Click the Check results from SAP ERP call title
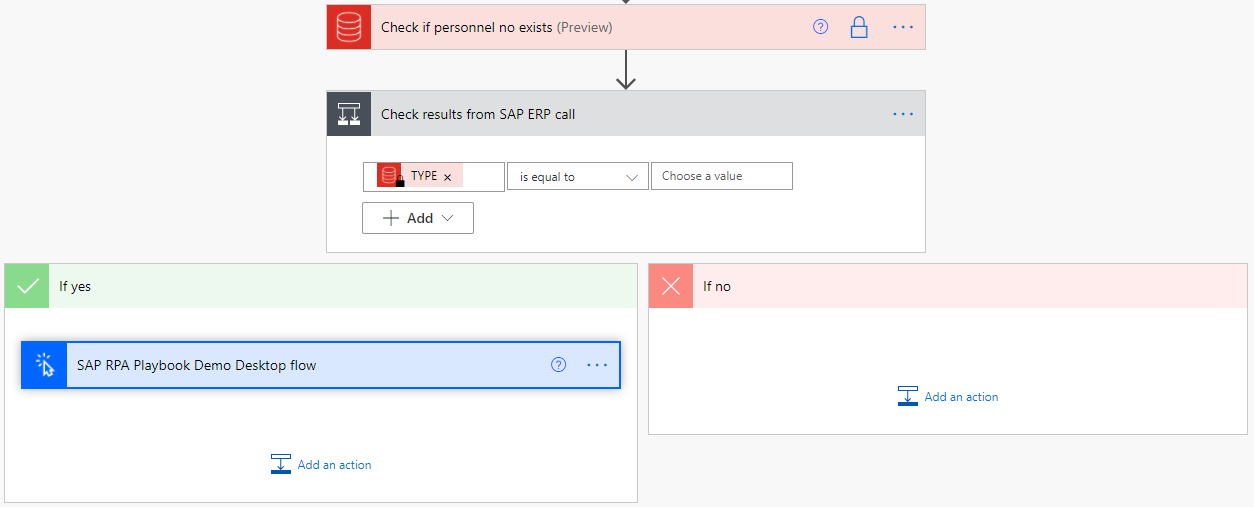This screenshot has height=507, width=1254. (478, 114)
